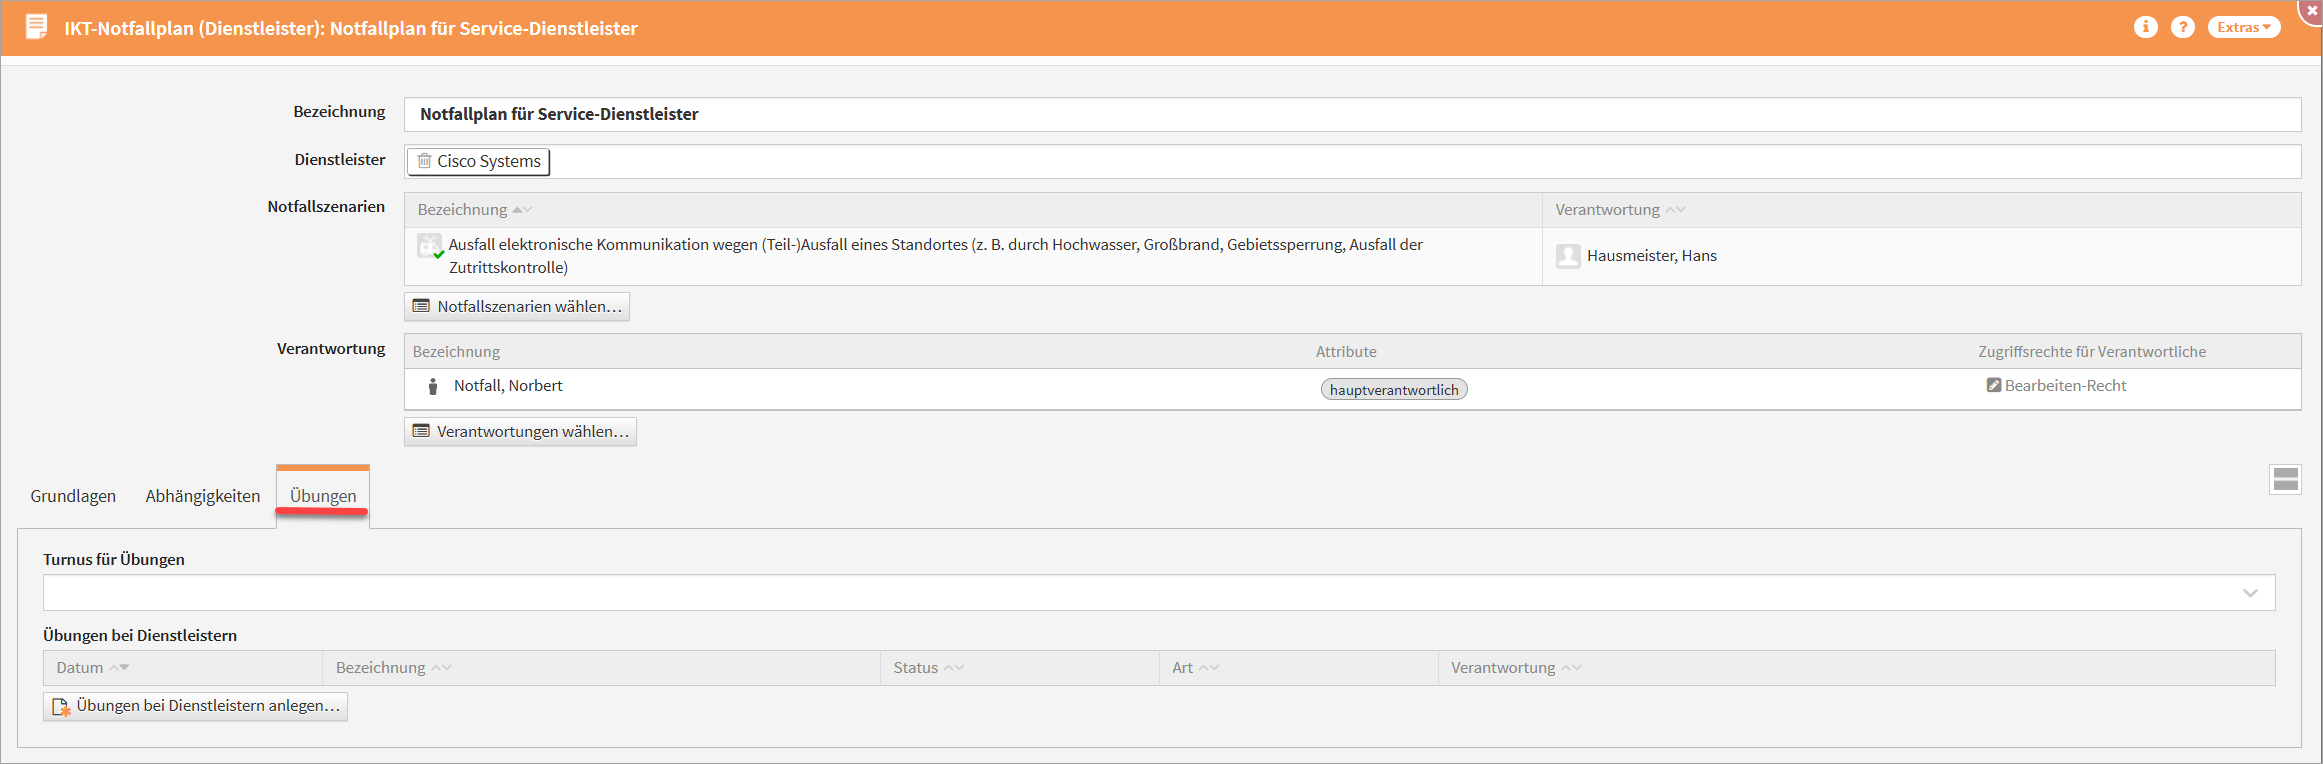The width and height of the screenshot is (2323, 764).
Task: Sort Notfallszenarien by Bezeichnung
Action: [x=474, y=210]
